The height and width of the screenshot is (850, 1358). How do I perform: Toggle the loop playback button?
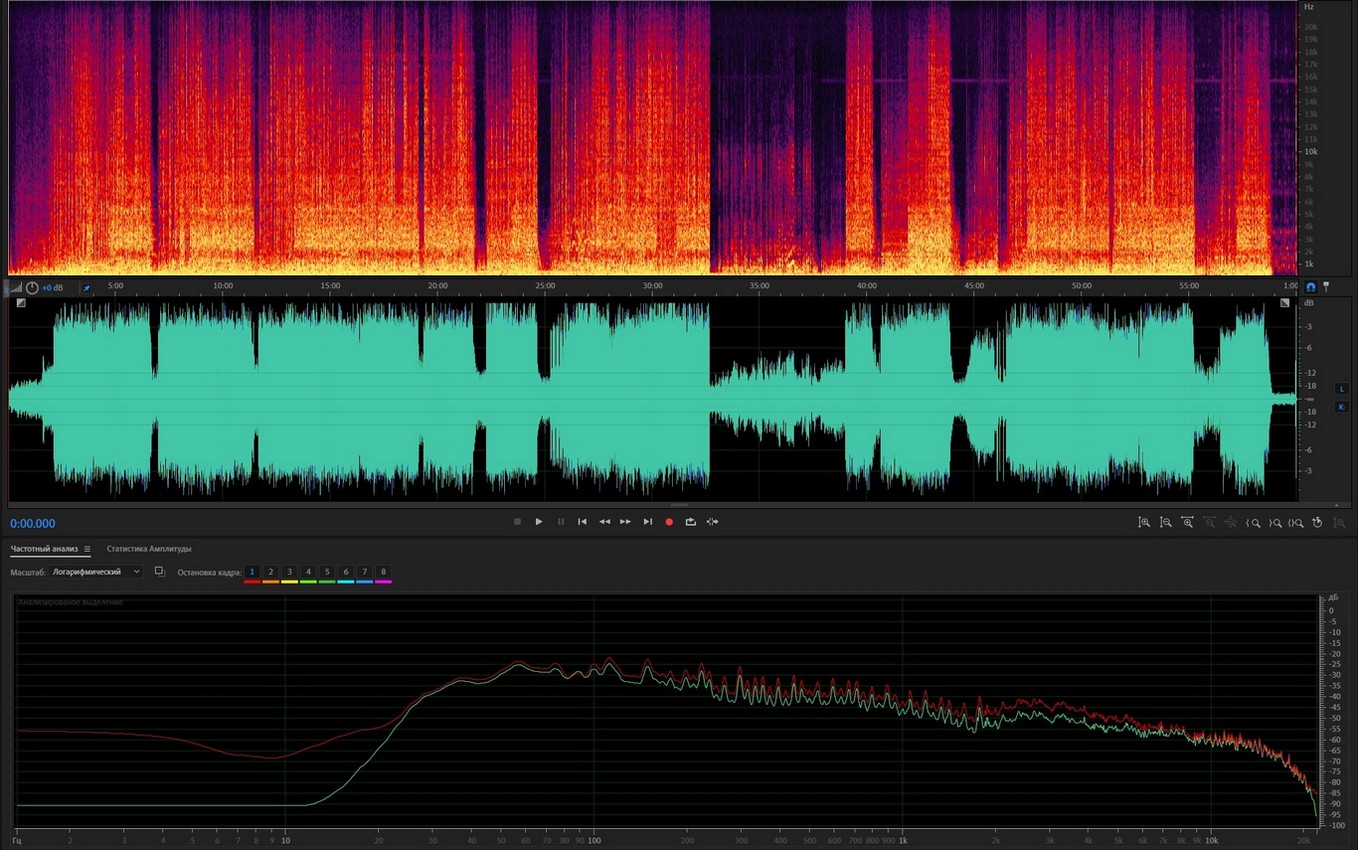[690, 522]
